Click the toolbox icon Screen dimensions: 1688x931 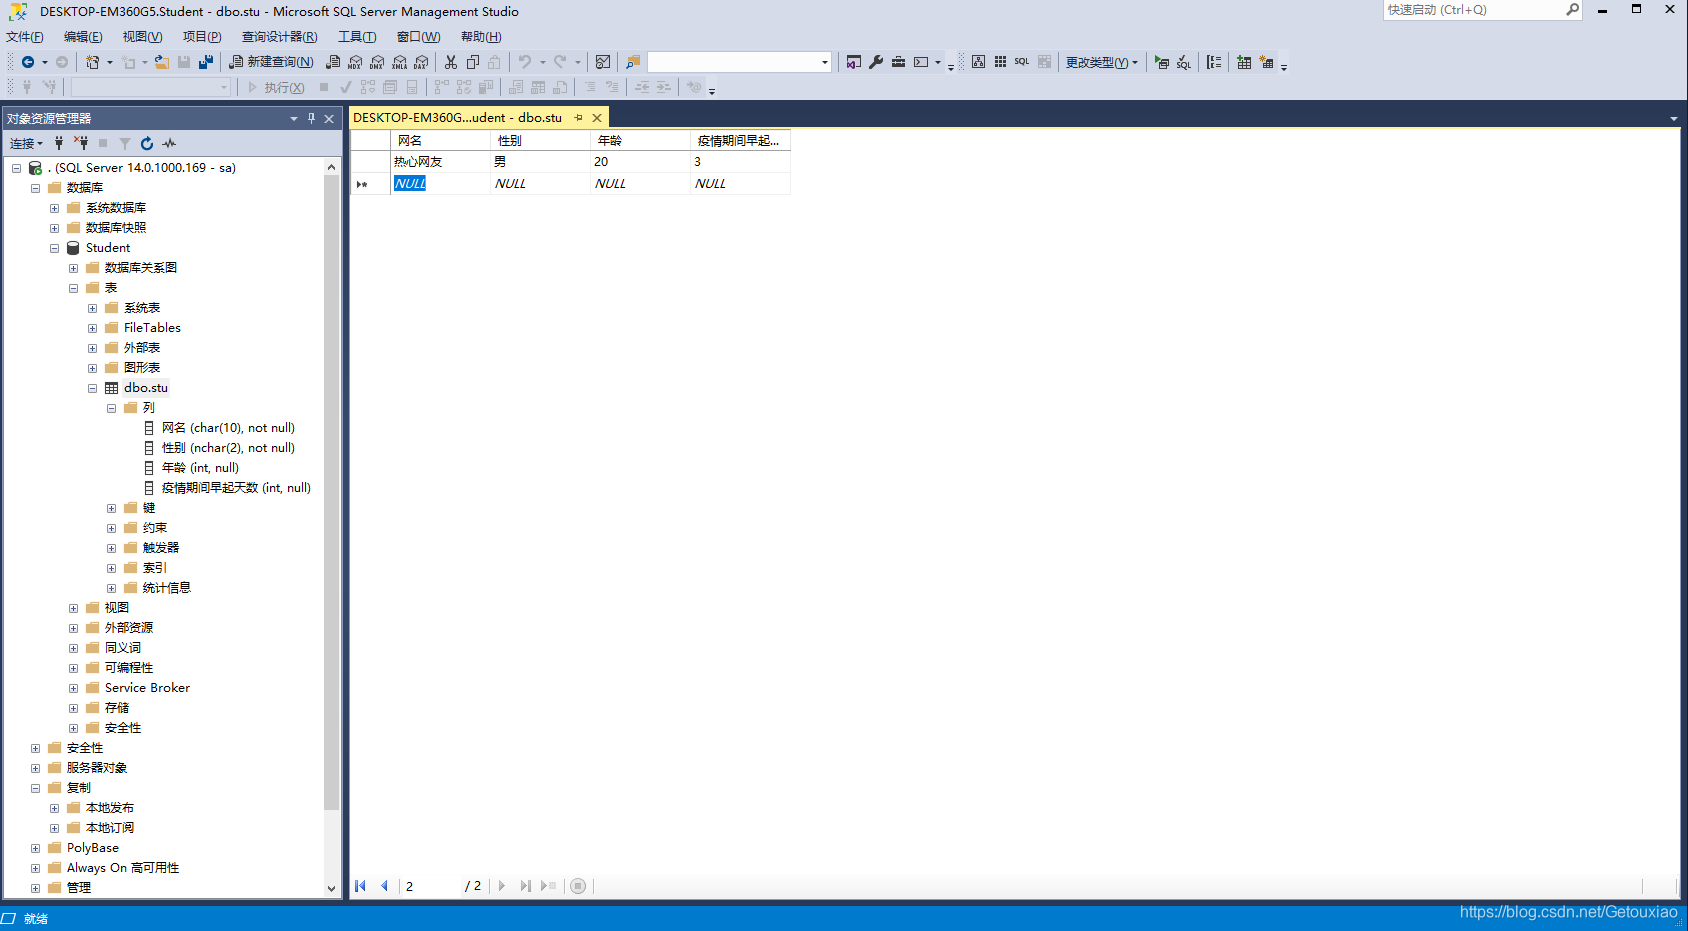[898, 62]
